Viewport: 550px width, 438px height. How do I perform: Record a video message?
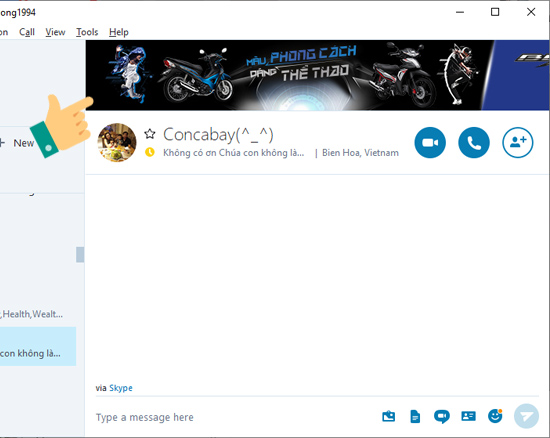[442, 417]
